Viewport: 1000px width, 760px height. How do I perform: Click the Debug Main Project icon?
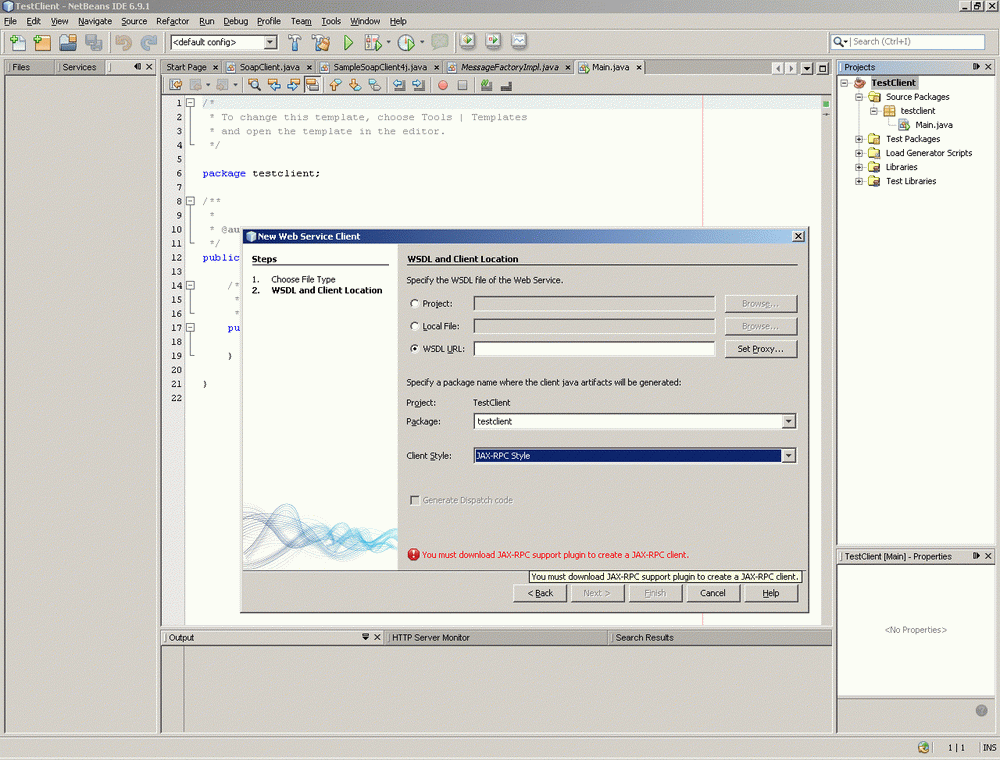[372, 42]
